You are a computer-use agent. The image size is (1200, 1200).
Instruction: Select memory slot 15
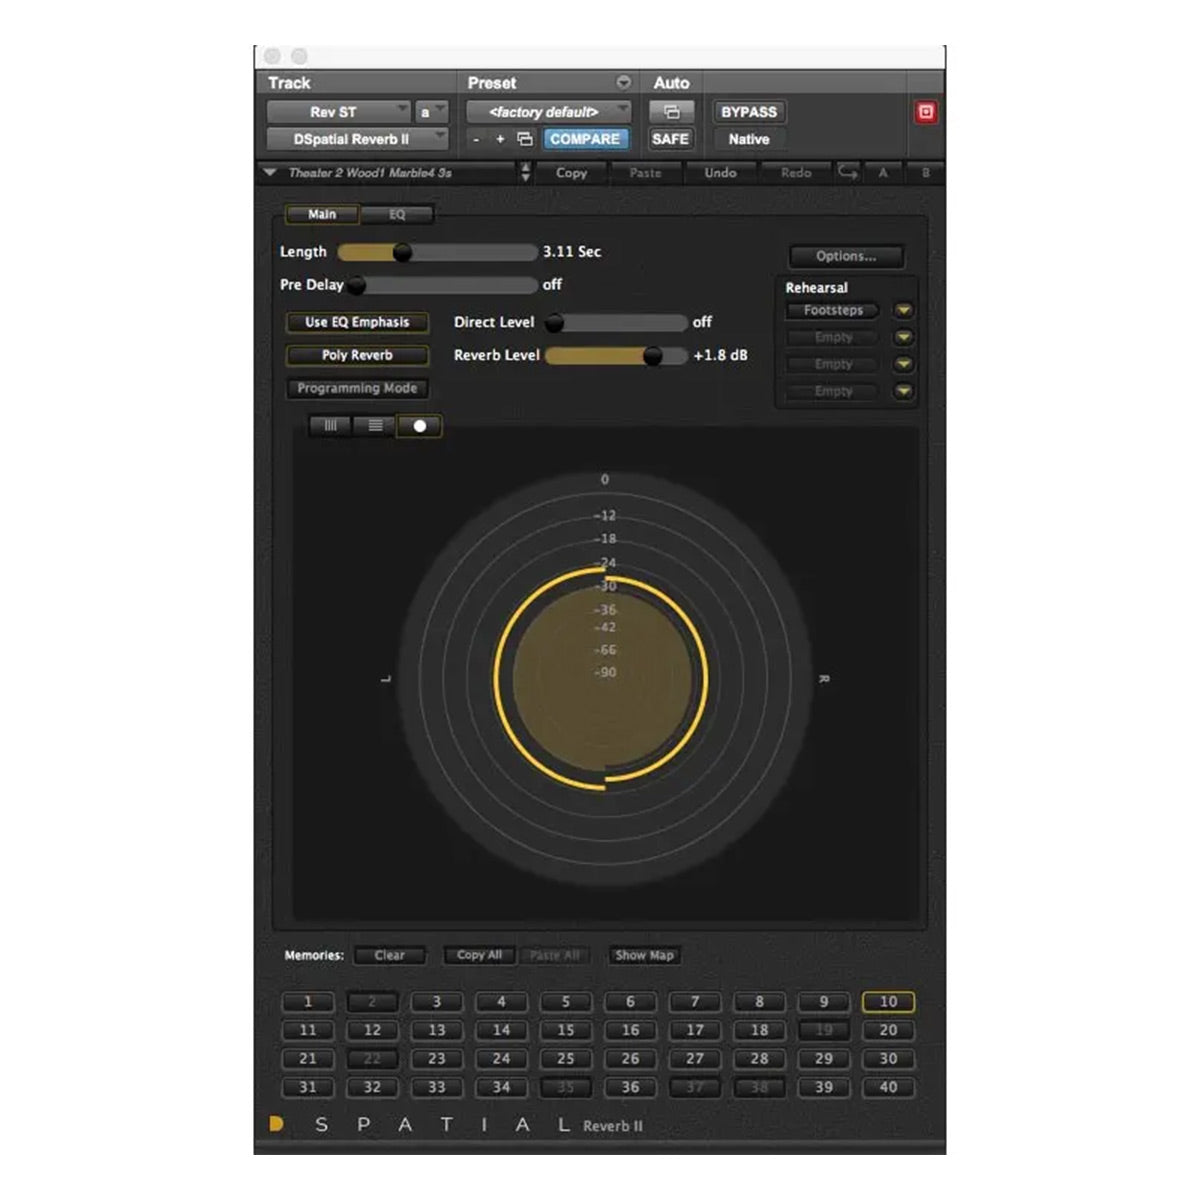[566, 1030]
